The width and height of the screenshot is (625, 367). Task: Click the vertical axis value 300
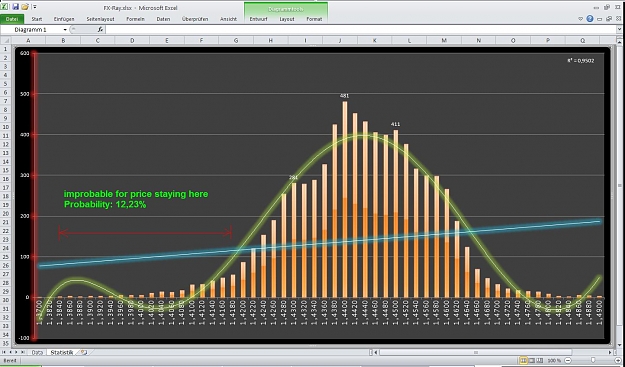pos(25,175)
